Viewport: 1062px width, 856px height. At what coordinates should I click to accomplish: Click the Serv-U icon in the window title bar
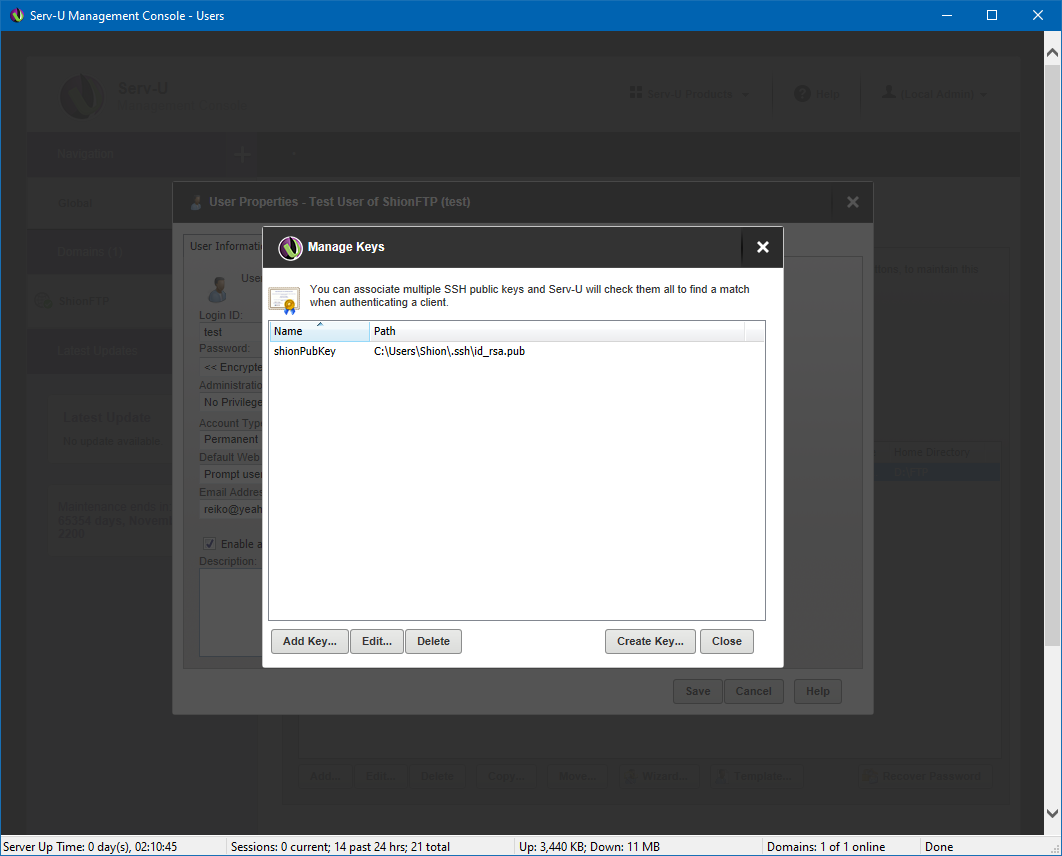pos(16,15)
